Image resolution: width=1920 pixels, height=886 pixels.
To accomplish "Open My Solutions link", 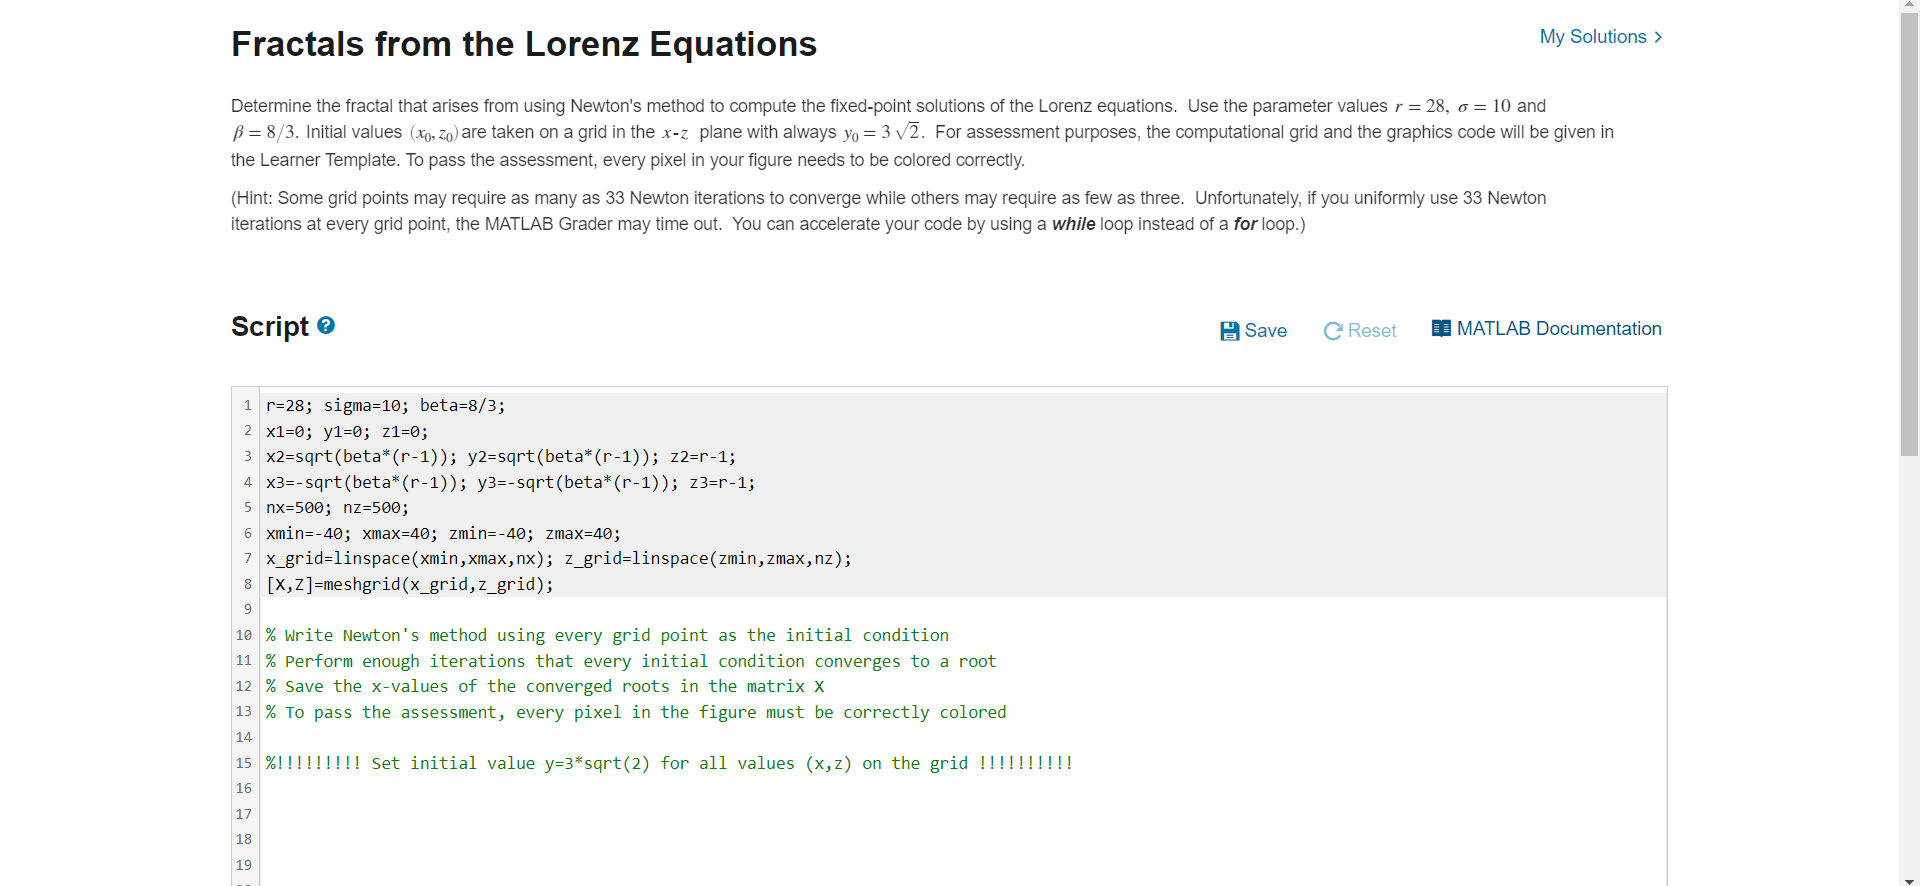I will point(1593,37).
